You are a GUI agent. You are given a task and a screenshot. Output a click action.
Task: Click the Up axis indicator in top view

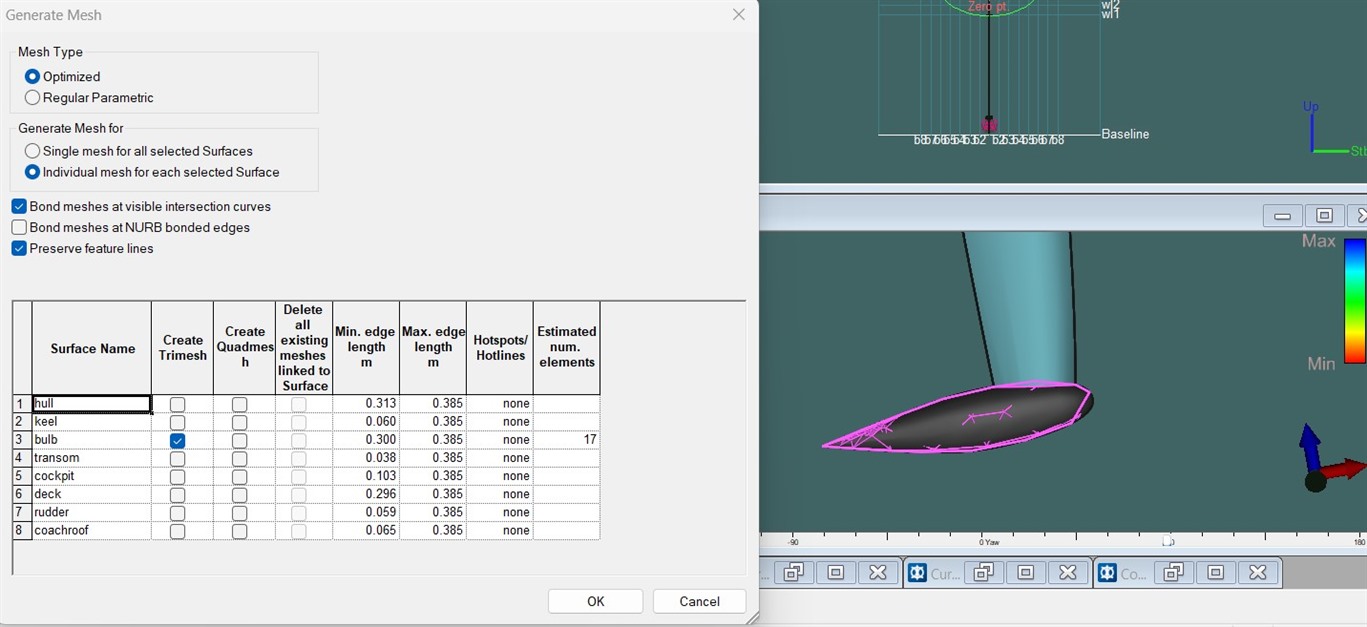click(x=1311, y=106)
